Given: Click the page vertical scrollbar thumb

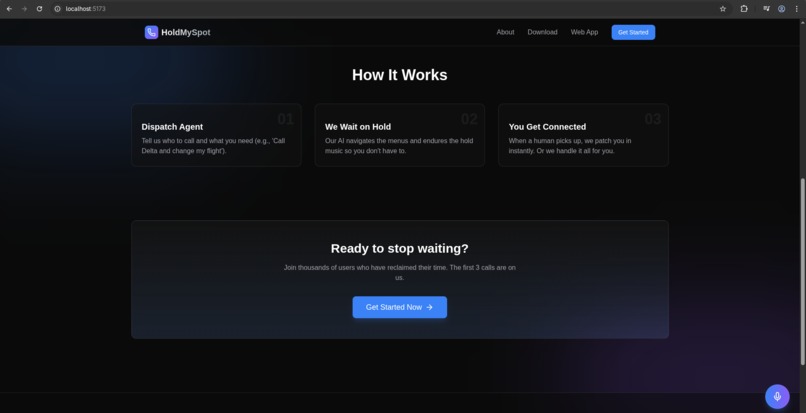Looking at the screenshot, I should pos(803,272).
